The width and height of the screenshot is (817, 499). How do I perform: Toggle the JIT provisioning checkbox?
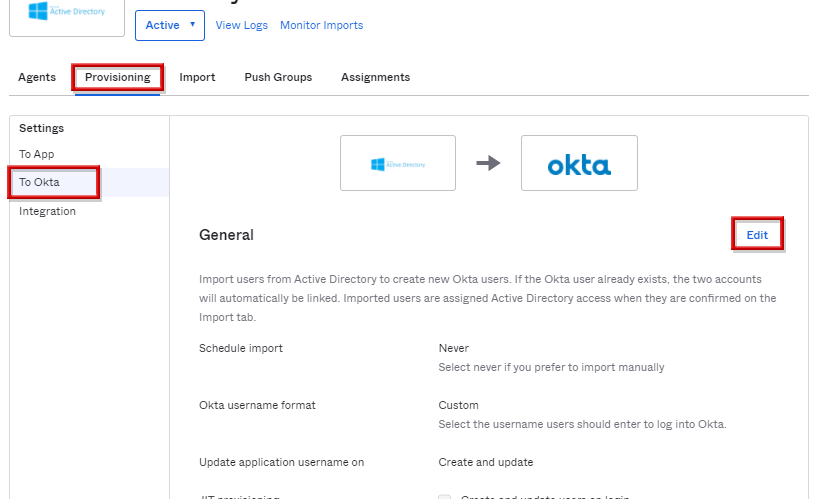coord(445,496)
